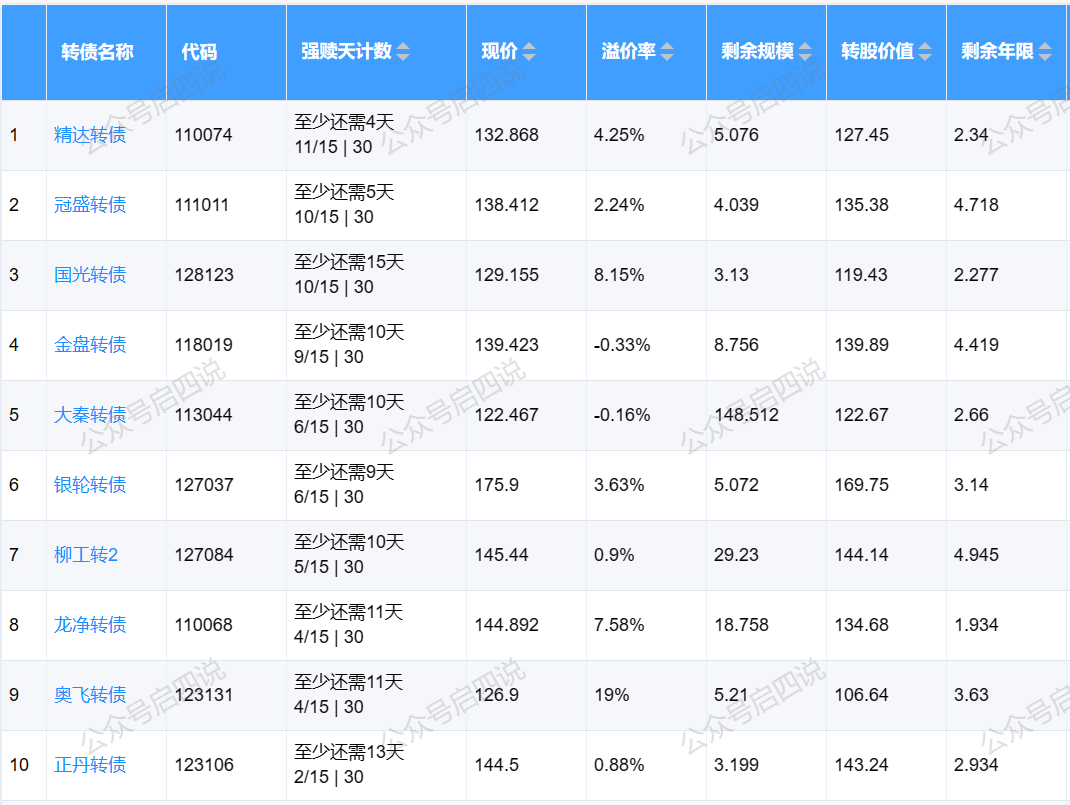Viewport: 1070px width, 805px height.
Task: Click the 代码 column header
Action: coord(199,52)
